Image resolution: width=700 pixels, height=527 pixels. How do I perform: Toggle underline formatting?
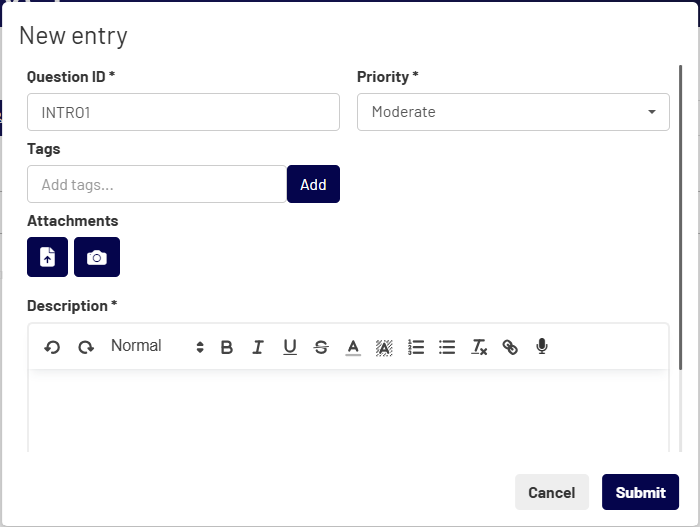[290, 347]
